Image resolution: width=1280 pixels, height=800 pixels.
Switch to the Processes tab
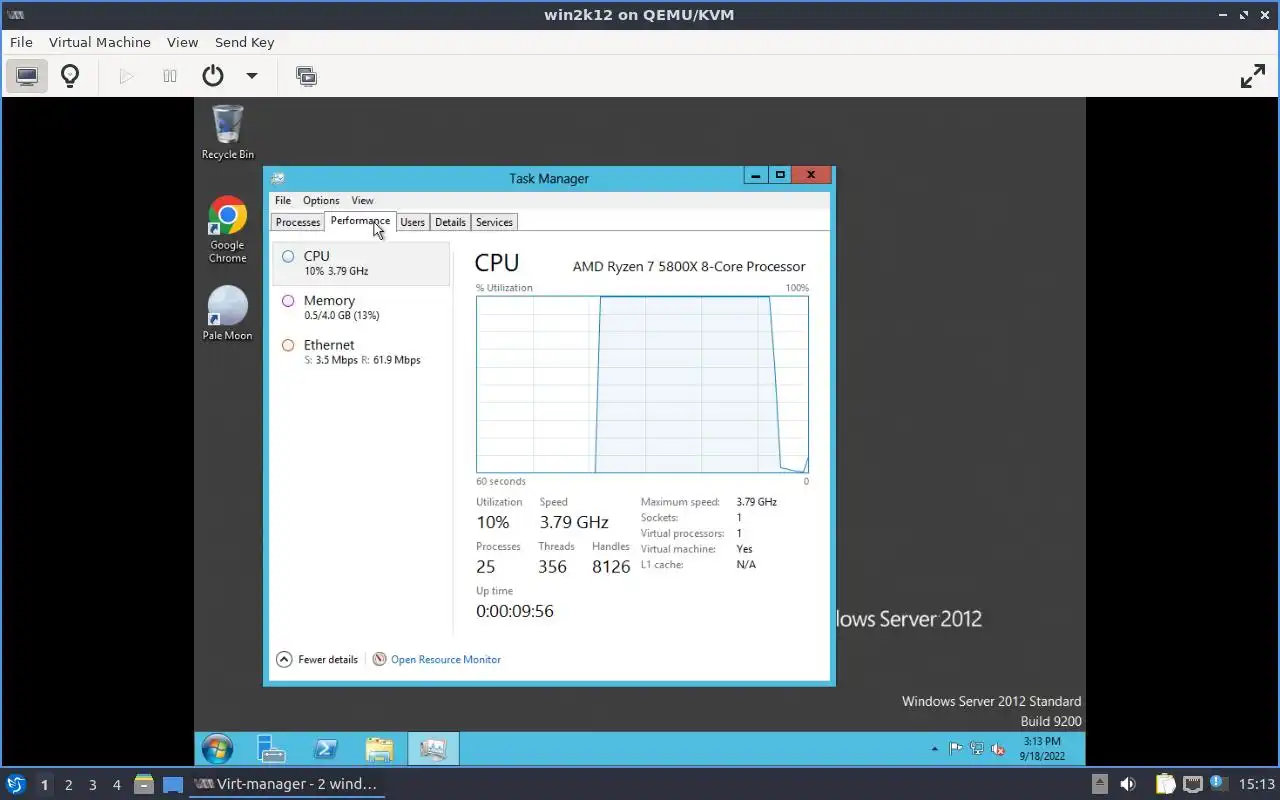298,222
